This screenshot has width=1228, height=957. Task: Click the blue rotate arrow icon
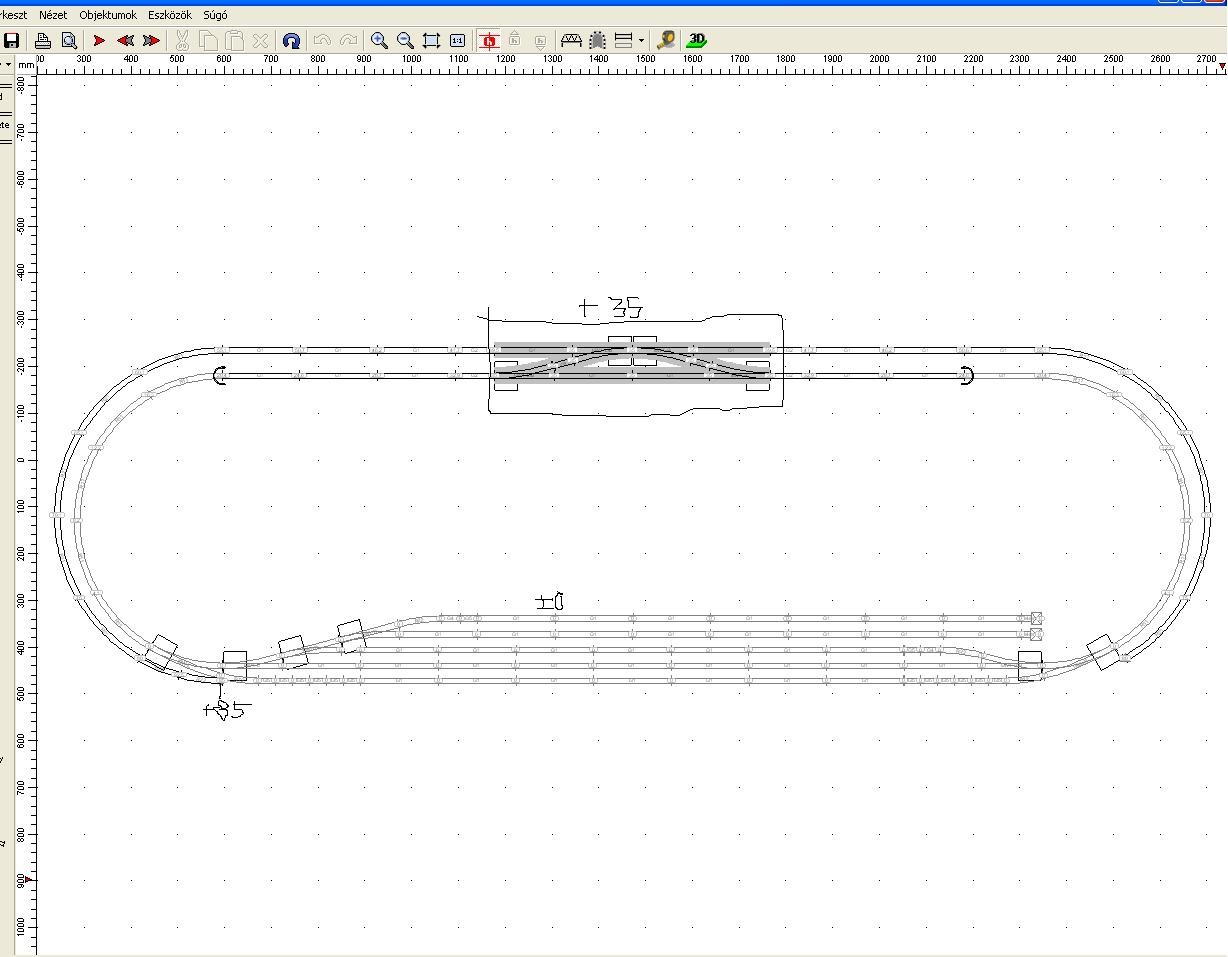pyautogui.click(x=291, y=41)
